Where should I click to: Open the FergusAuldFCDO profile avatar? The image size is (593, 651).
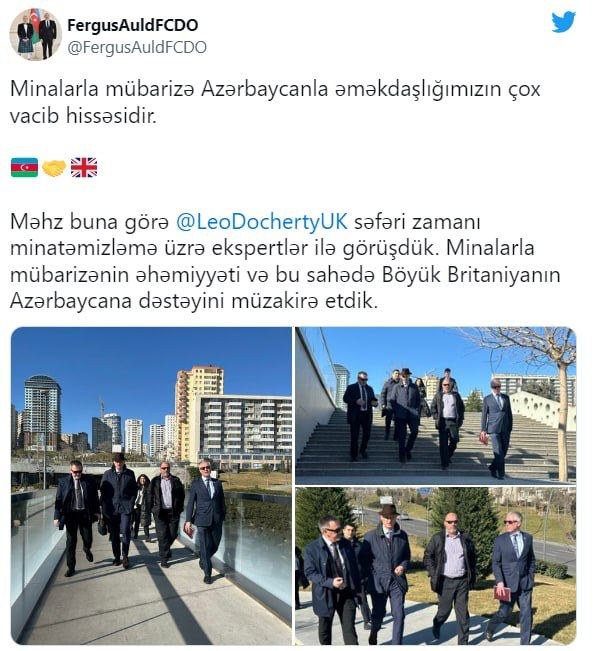pos(36,34)
